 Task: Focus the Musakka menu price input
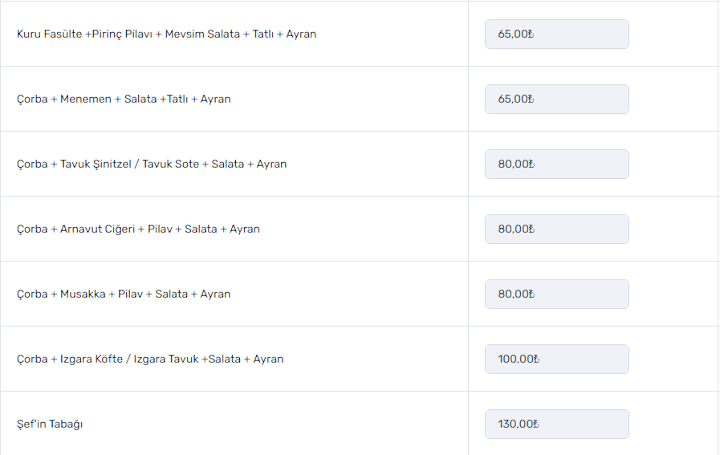557,294
